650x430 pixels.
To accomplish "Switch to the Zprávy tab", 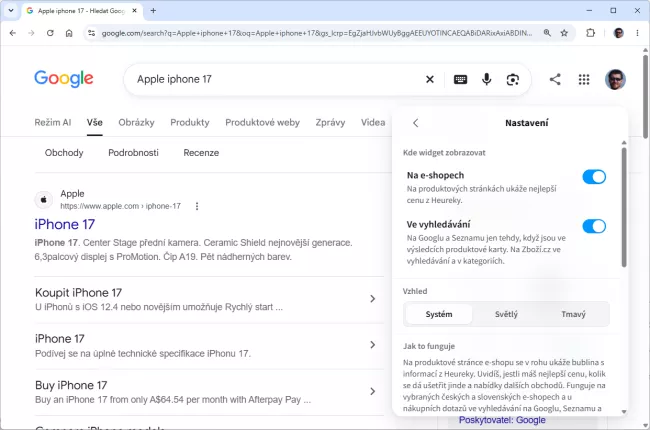I will click(330, 122).
